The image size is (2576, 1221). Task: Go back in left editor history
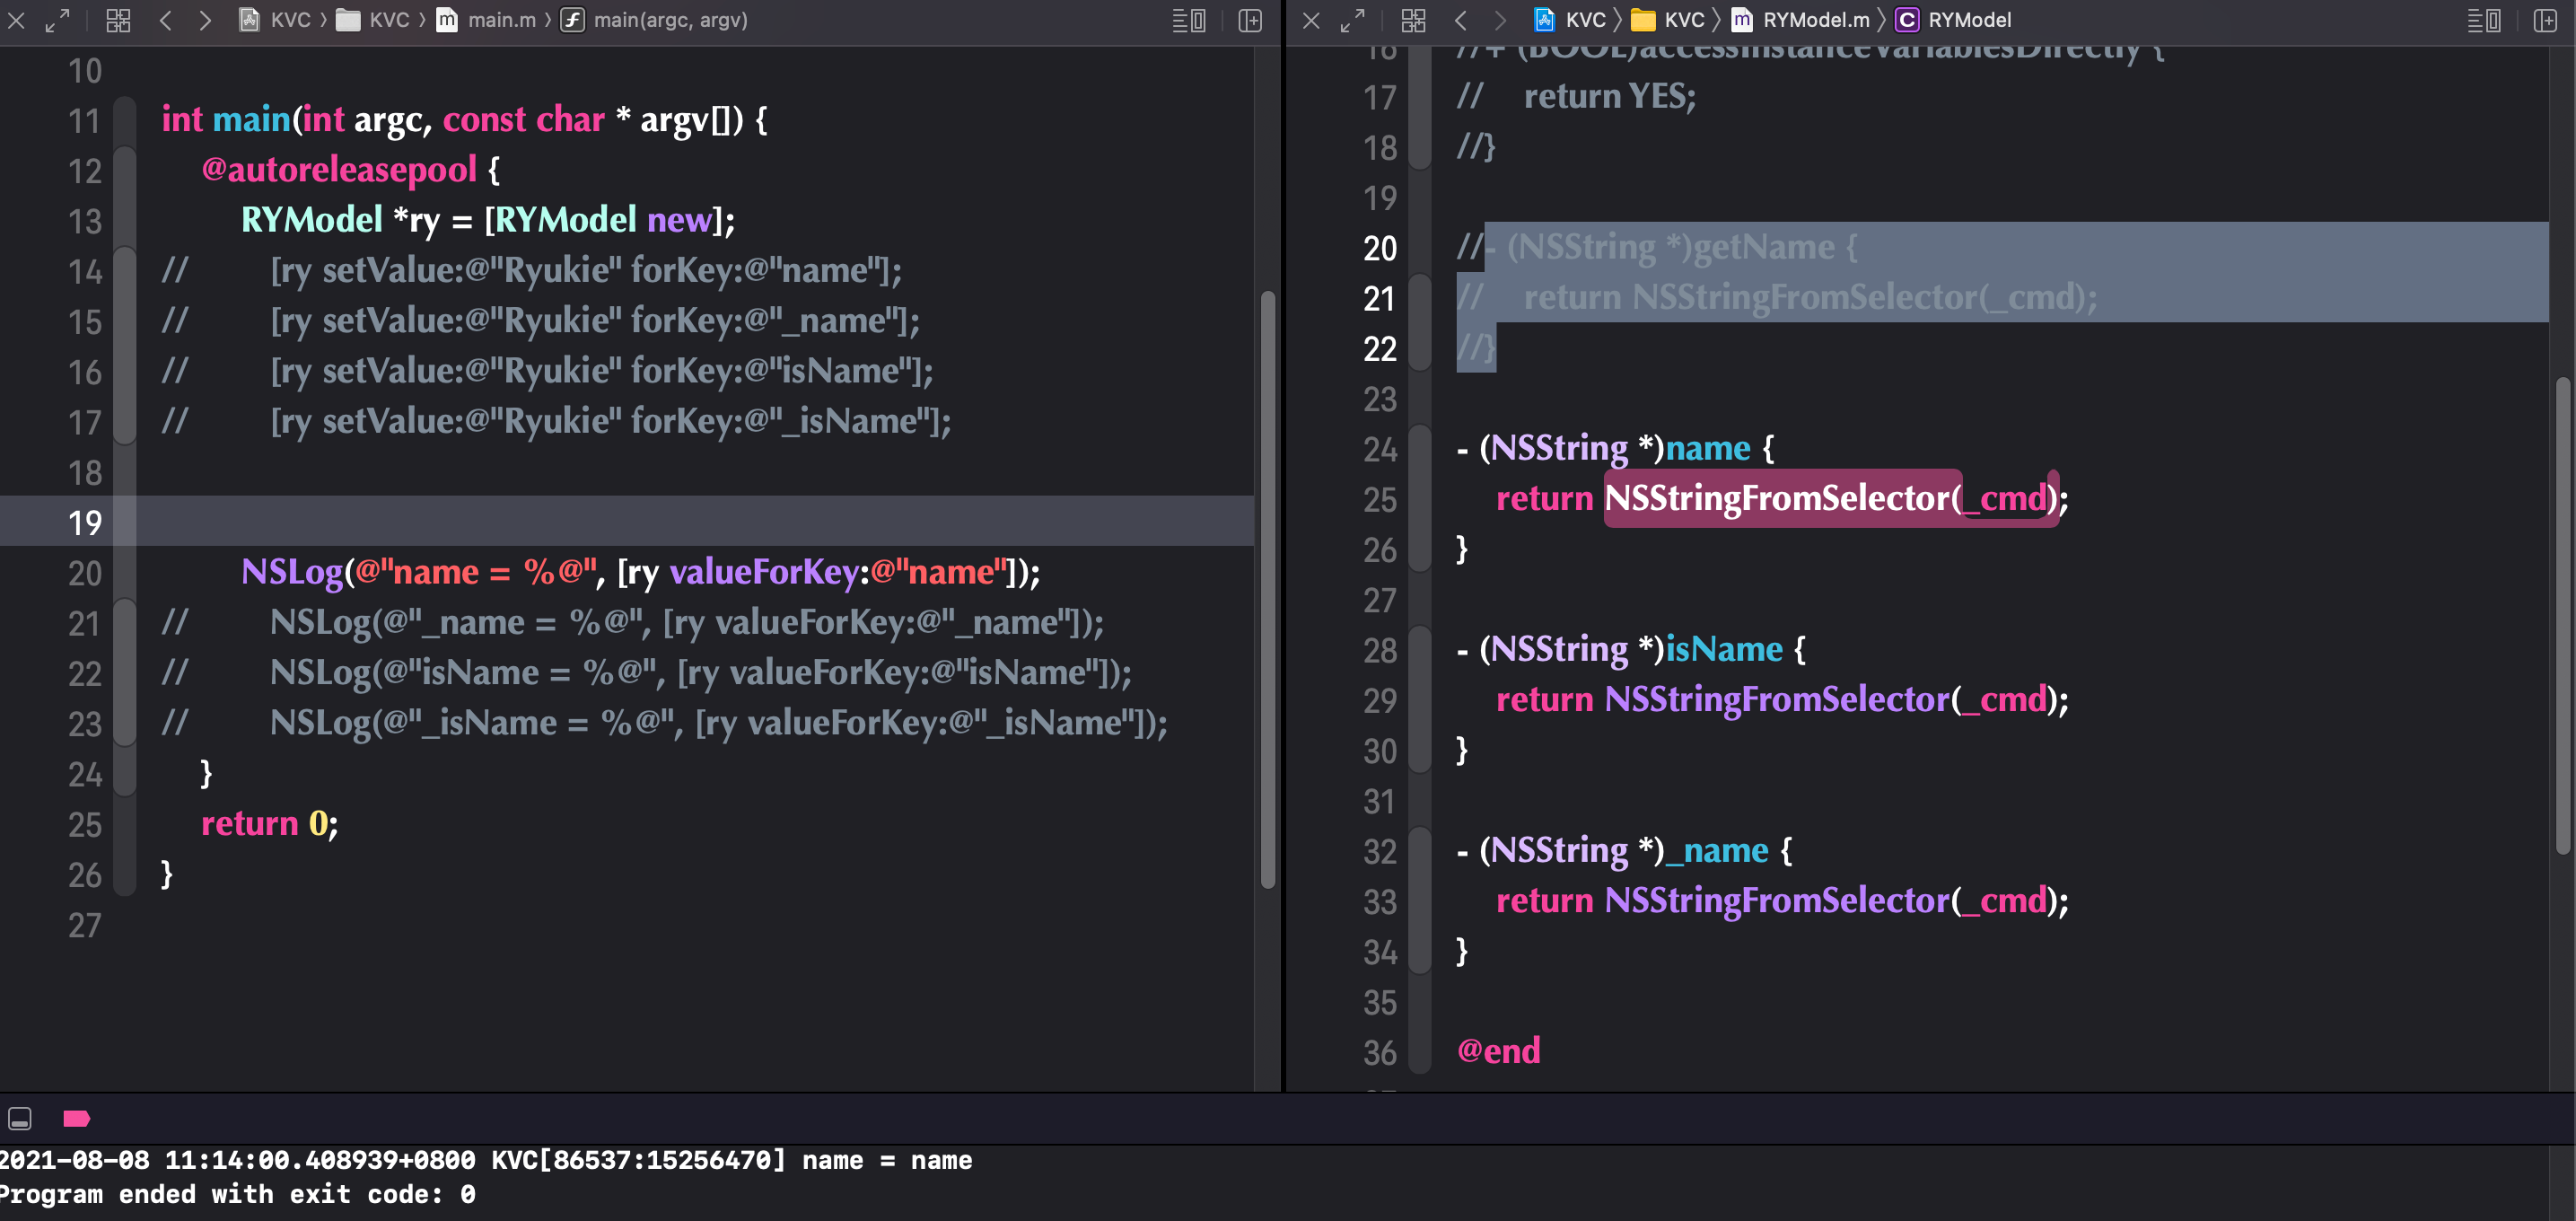[166, 20]
